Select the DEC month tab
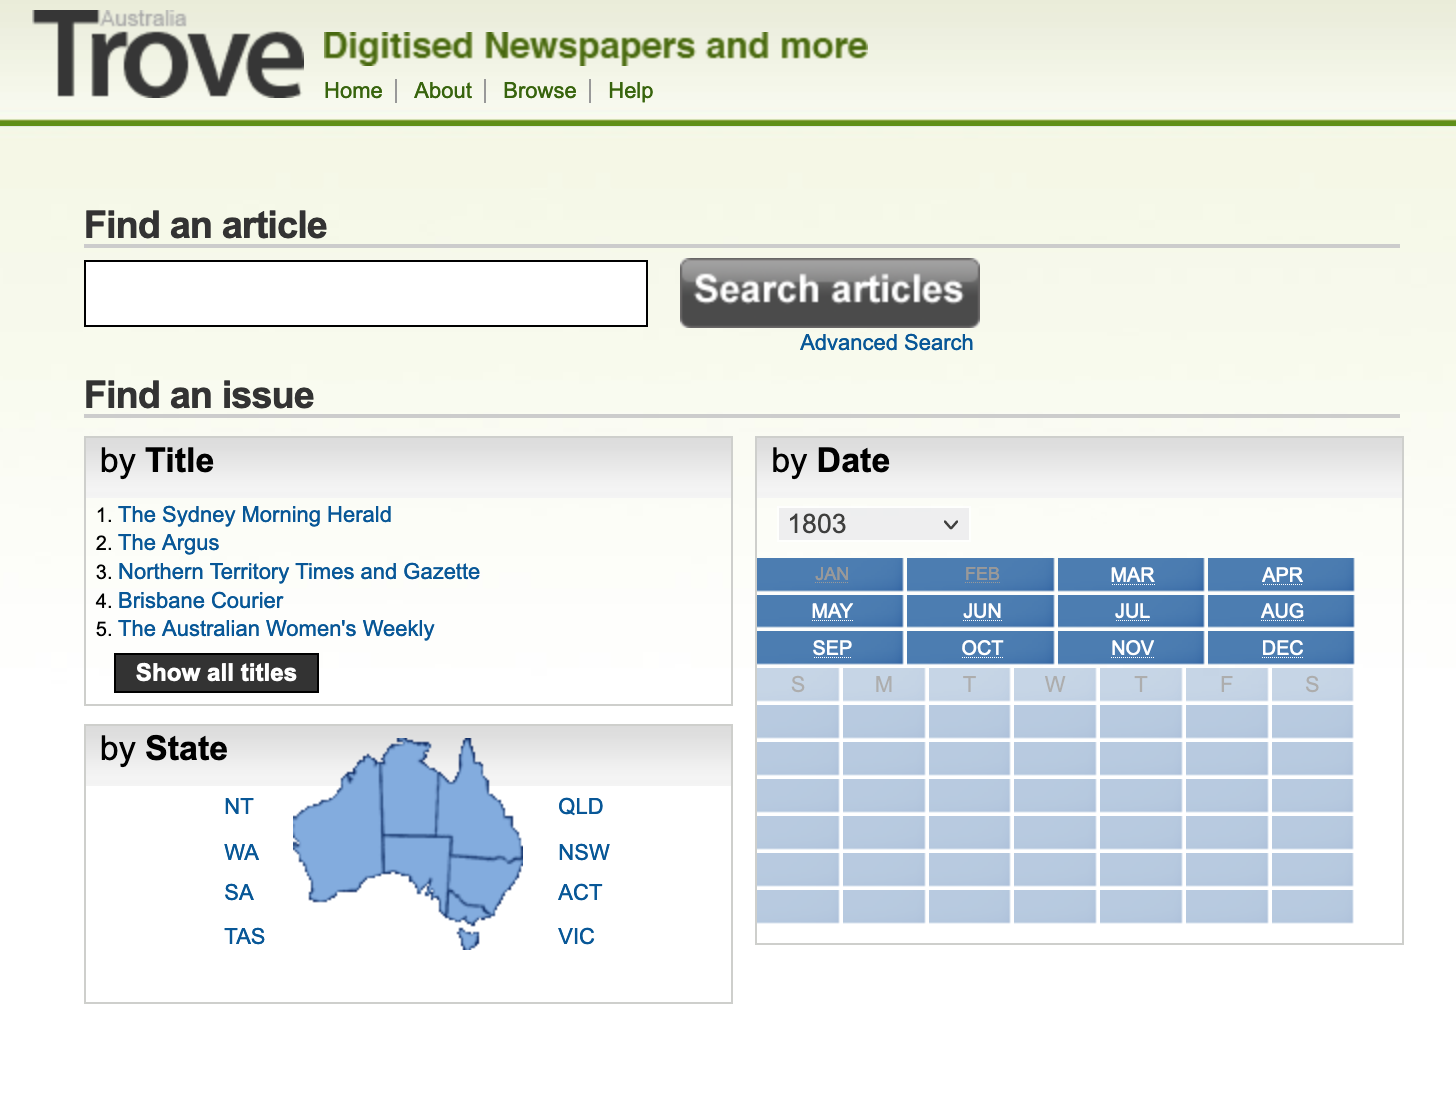This screenshot has width=1456, height=1096. pos(1281,648)
